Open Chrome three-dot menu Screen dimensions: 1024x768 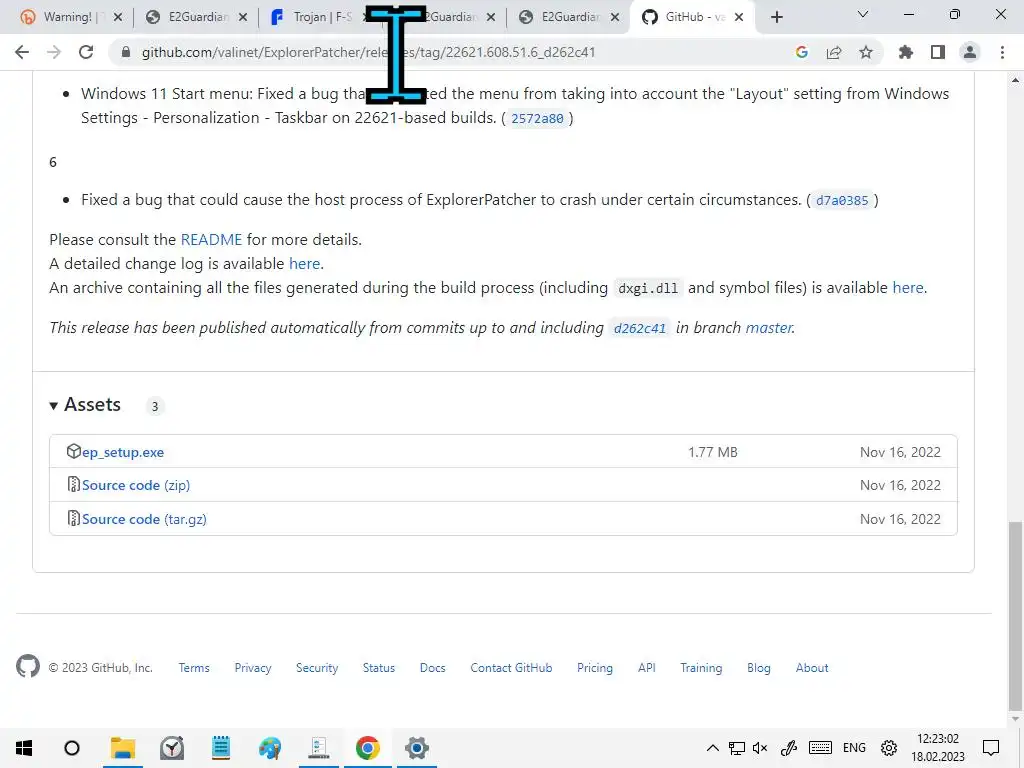pos(1002,52)
